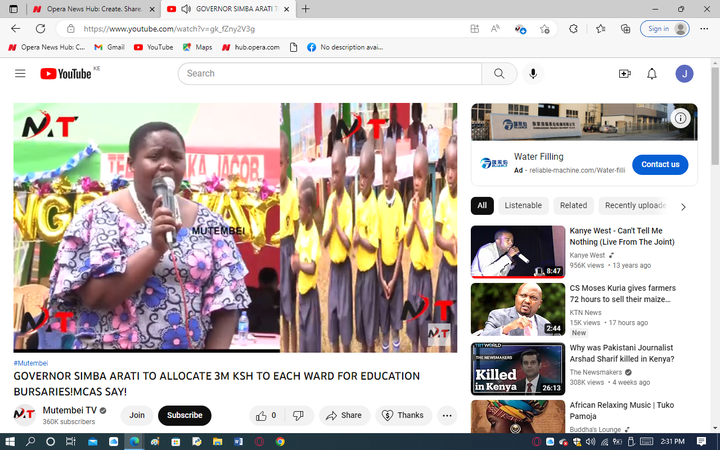Click the search magnifier button
Image resolution: width=720 pixels, height=450 pixels.
[497, 73]
